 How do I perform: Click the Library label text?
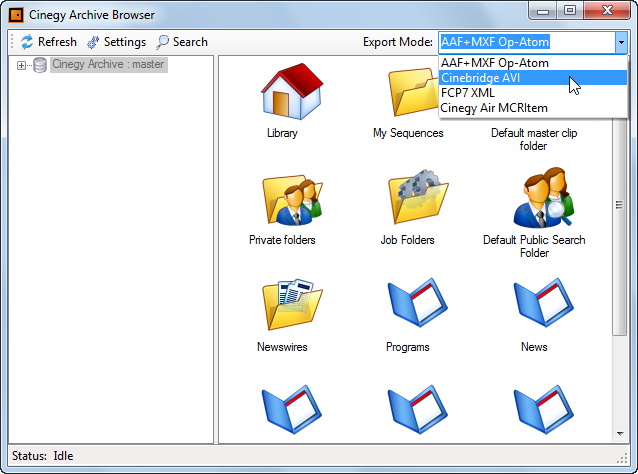coord(282,133)
